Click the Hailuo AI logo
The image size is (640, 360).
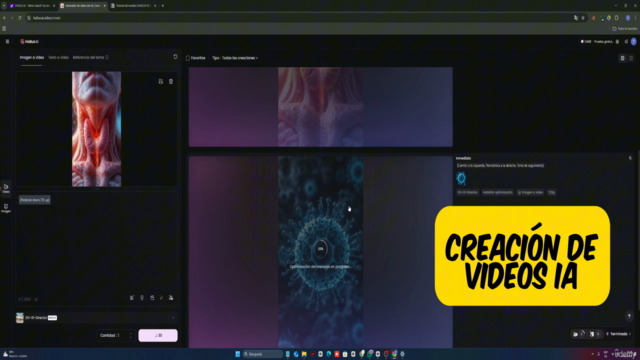29,42
